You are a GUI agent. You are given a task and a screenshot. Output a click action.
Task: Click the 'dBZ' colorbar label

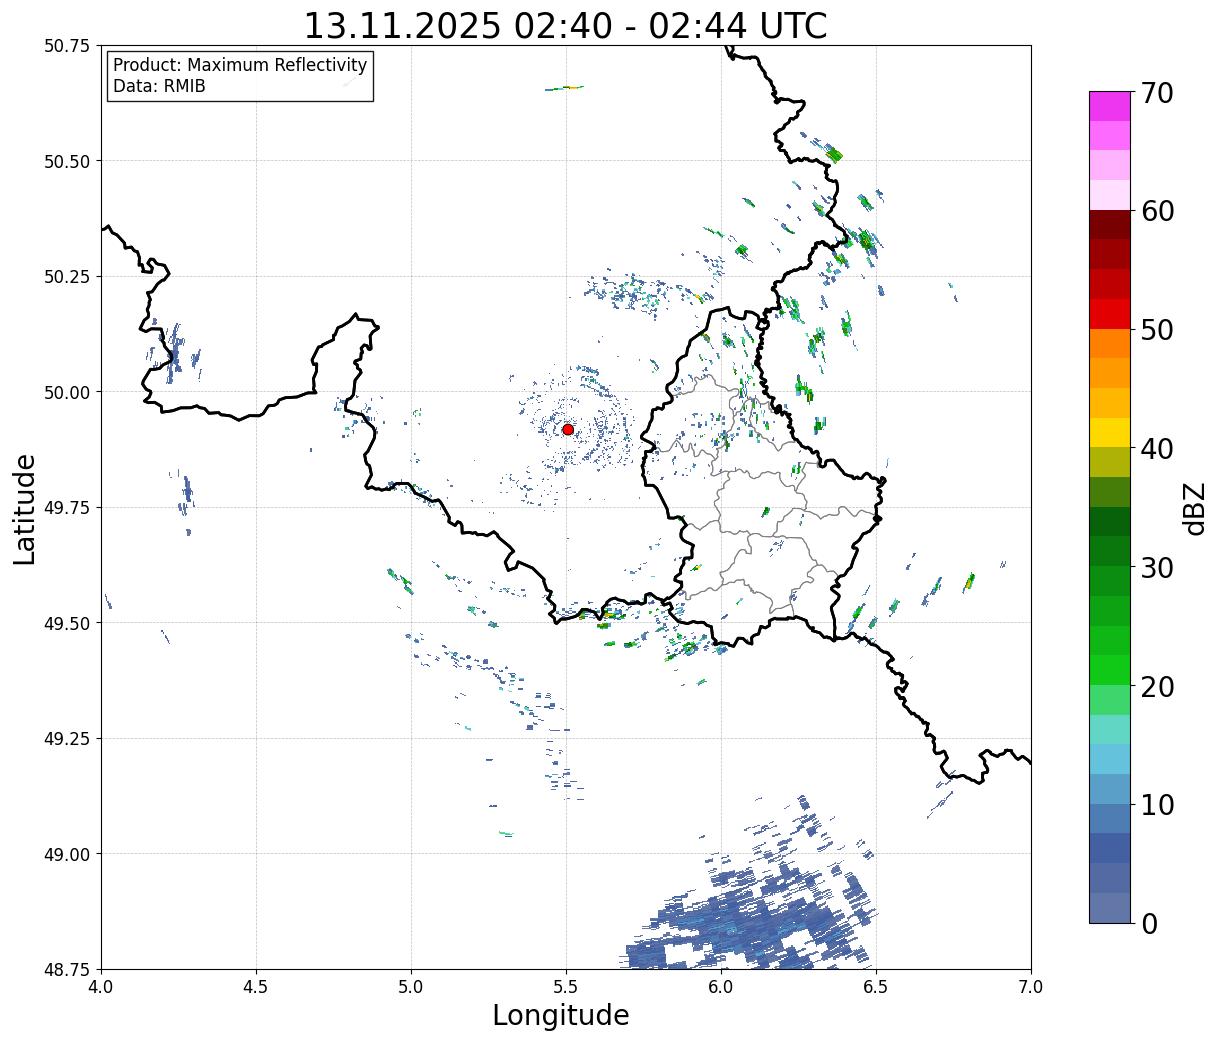(1194, 508)
